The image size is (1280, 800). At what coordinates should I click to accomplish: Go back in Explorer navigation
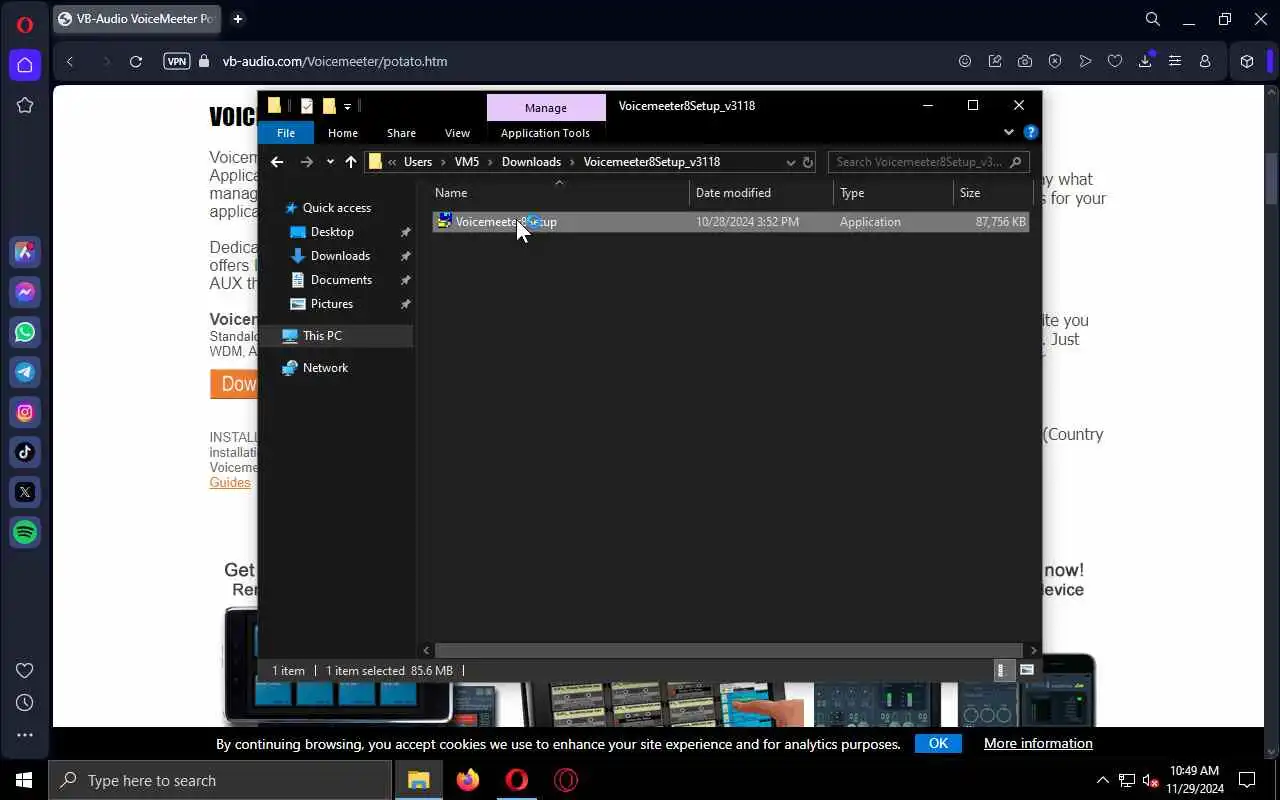[277, 162]
